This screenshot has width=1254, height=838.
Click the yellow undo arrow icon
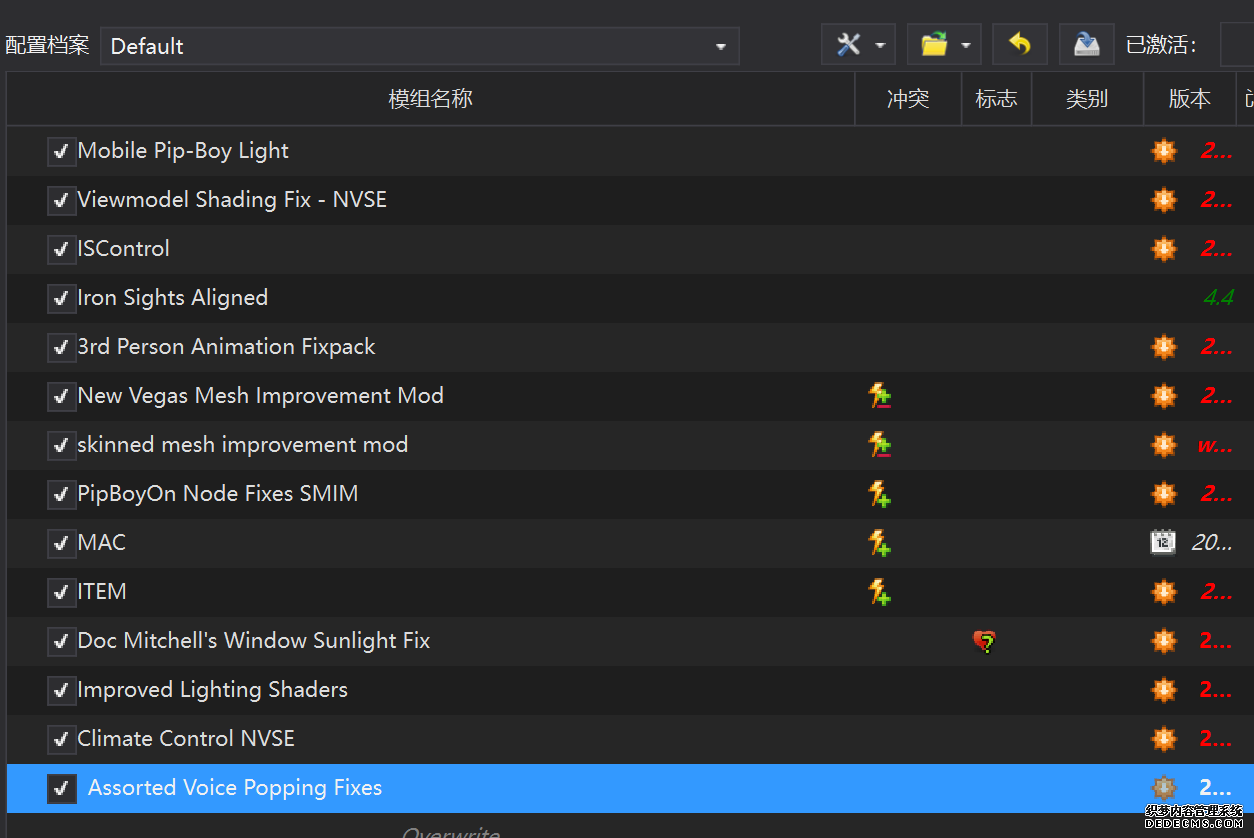pos(1019,45)
